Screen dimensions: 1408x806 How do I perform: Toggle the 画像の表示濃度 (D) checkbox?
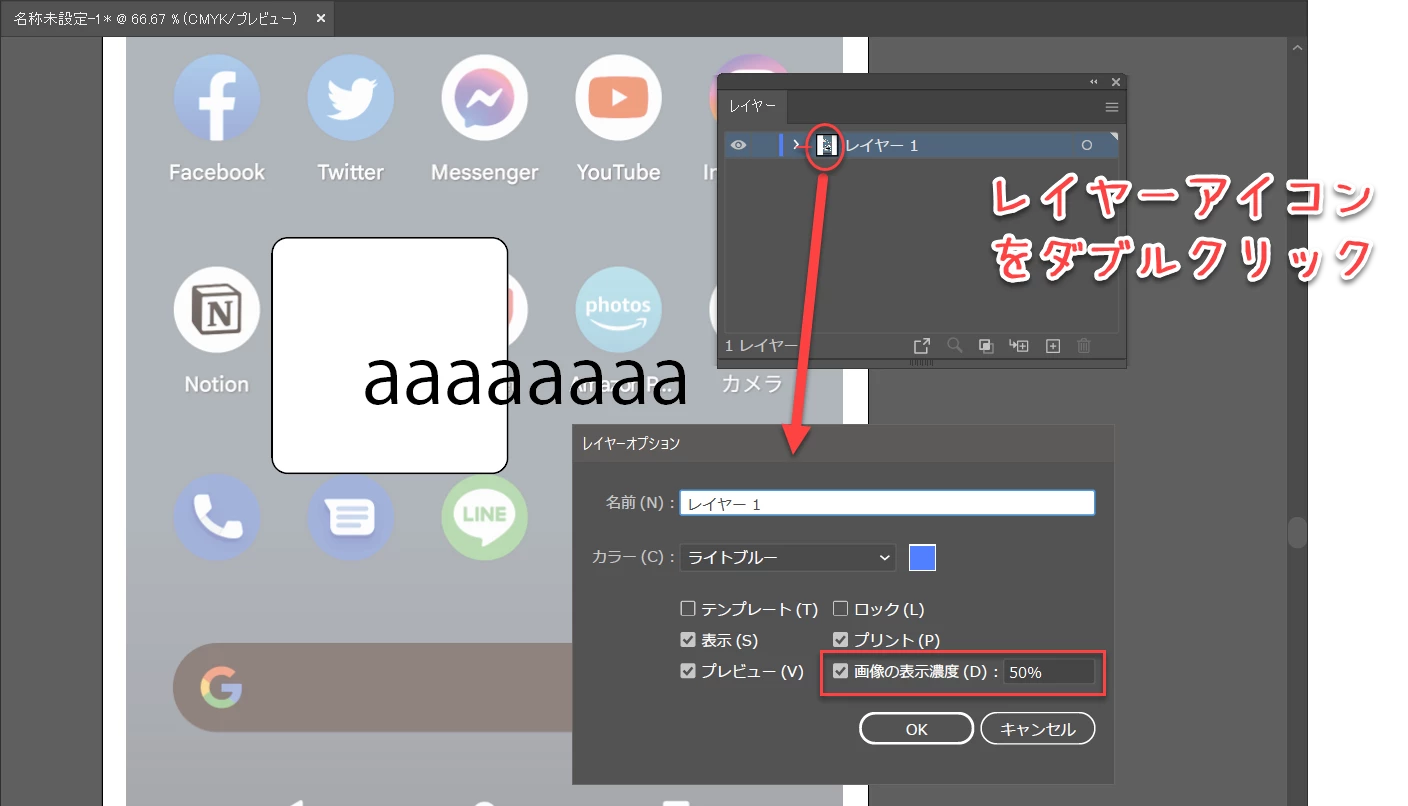841,671
